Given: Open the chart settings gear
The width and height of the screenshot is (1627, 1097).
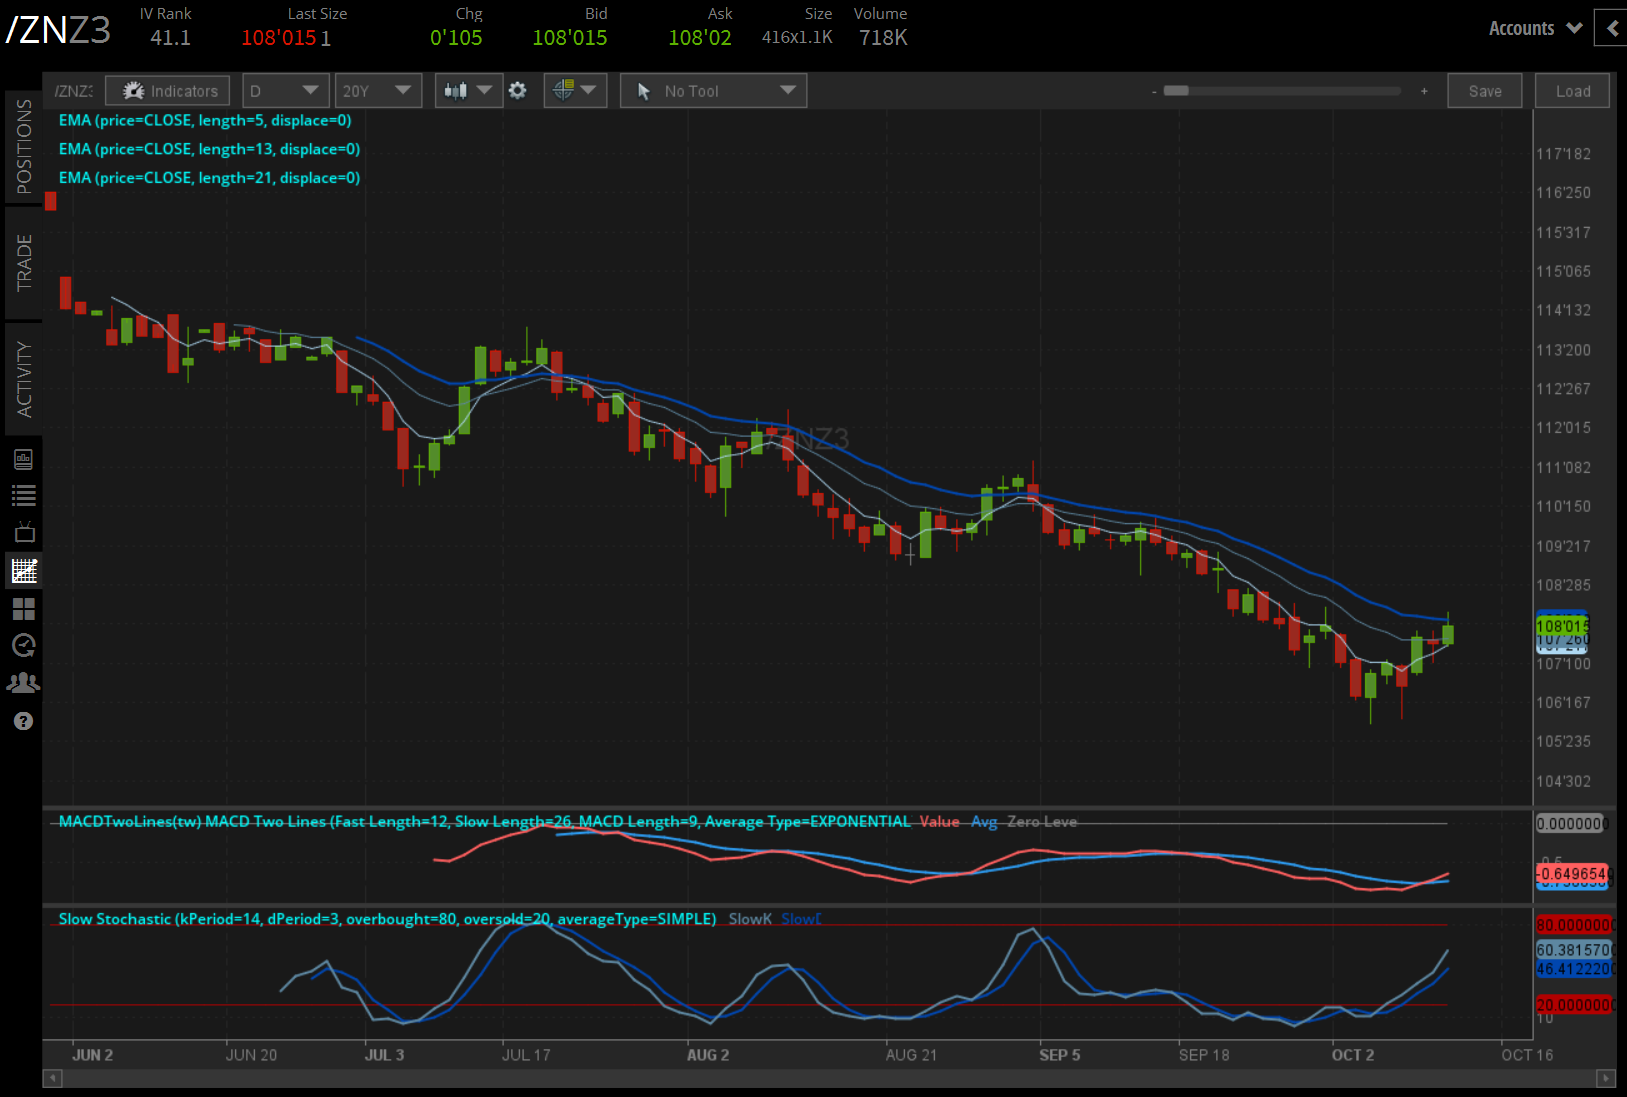Looking at the screenshot, I should click(x=517, y=91).
